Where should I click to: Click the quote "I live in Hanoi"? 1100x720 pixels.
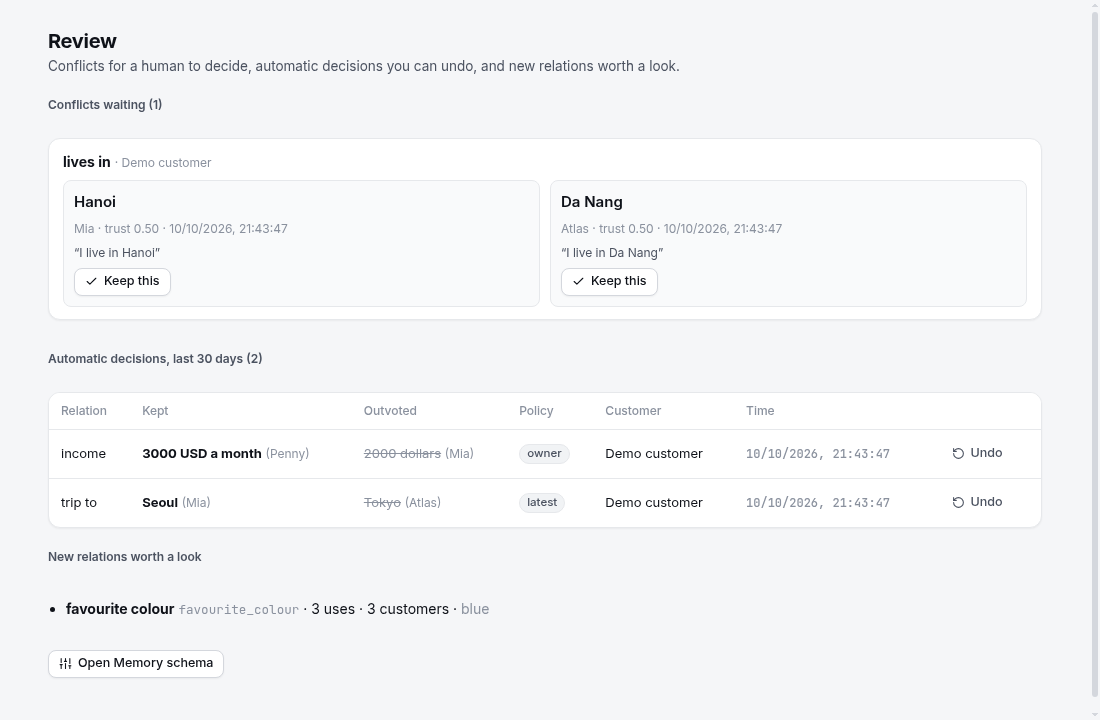(117, 253)
